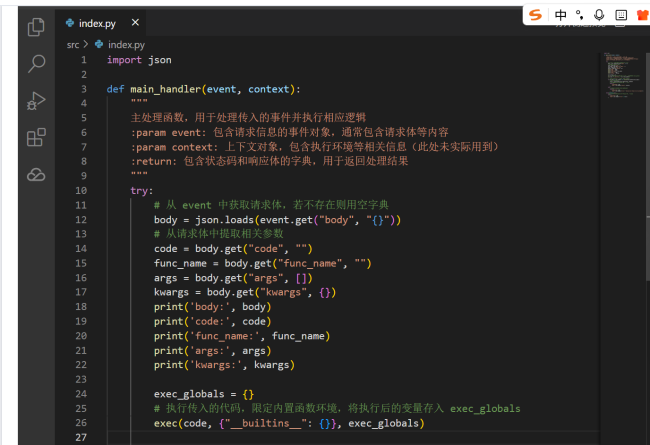650x445 pixels.
Task: Click print('args:', args) line
Action: pos(213,351)
